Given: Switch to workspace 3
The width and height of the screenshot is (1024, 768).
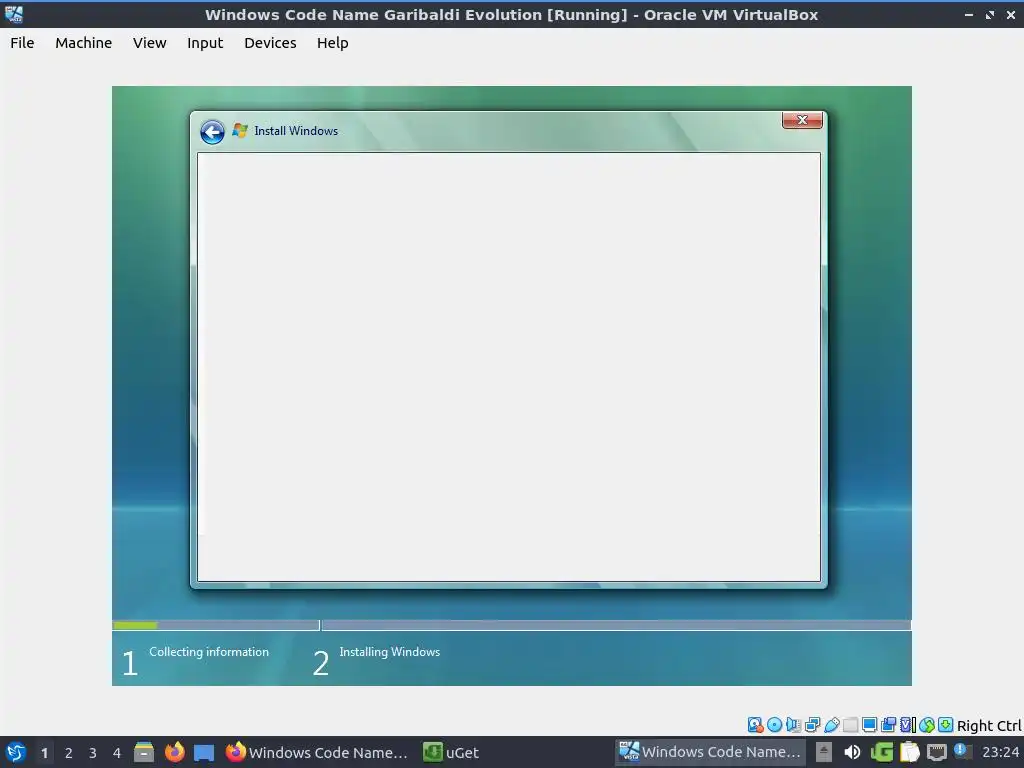Looking at the screenshot, I should (x=93, y=753).
